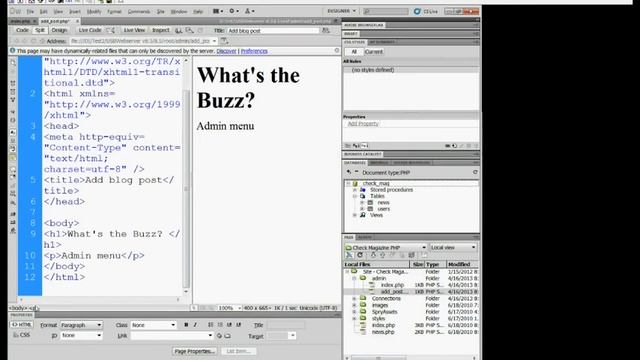The image size is (640, 360).
Task: Click Connect to remote host icon
Action: point(349,255)
